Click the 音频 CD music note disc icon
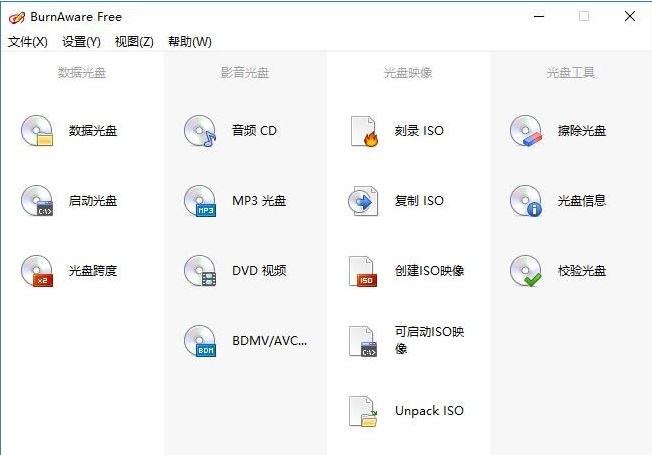The image size is (652, 455). tap(200, 131)
